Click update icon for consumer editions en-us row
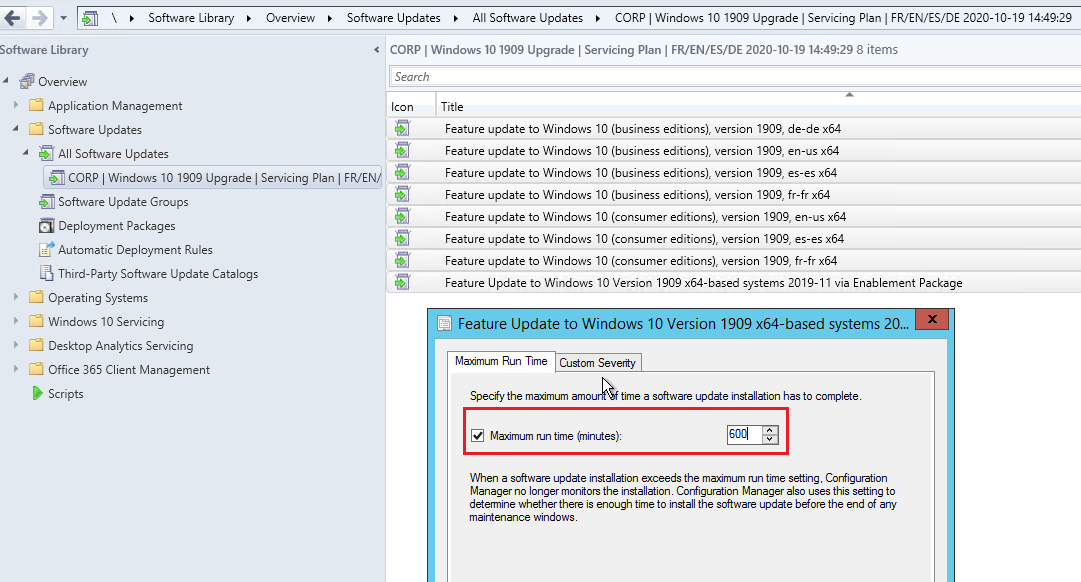1081x582 pixels. pos(403,217)
